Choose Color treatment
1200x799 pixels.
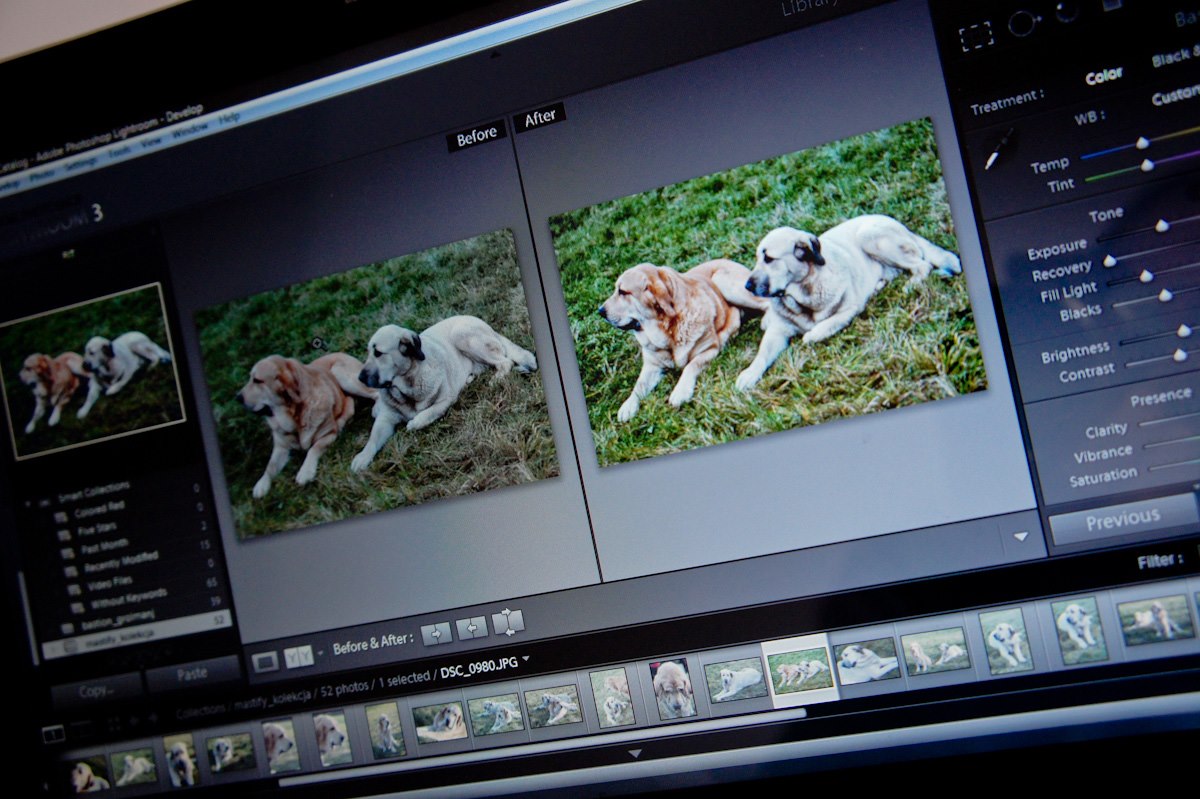tap(1104, 76)
